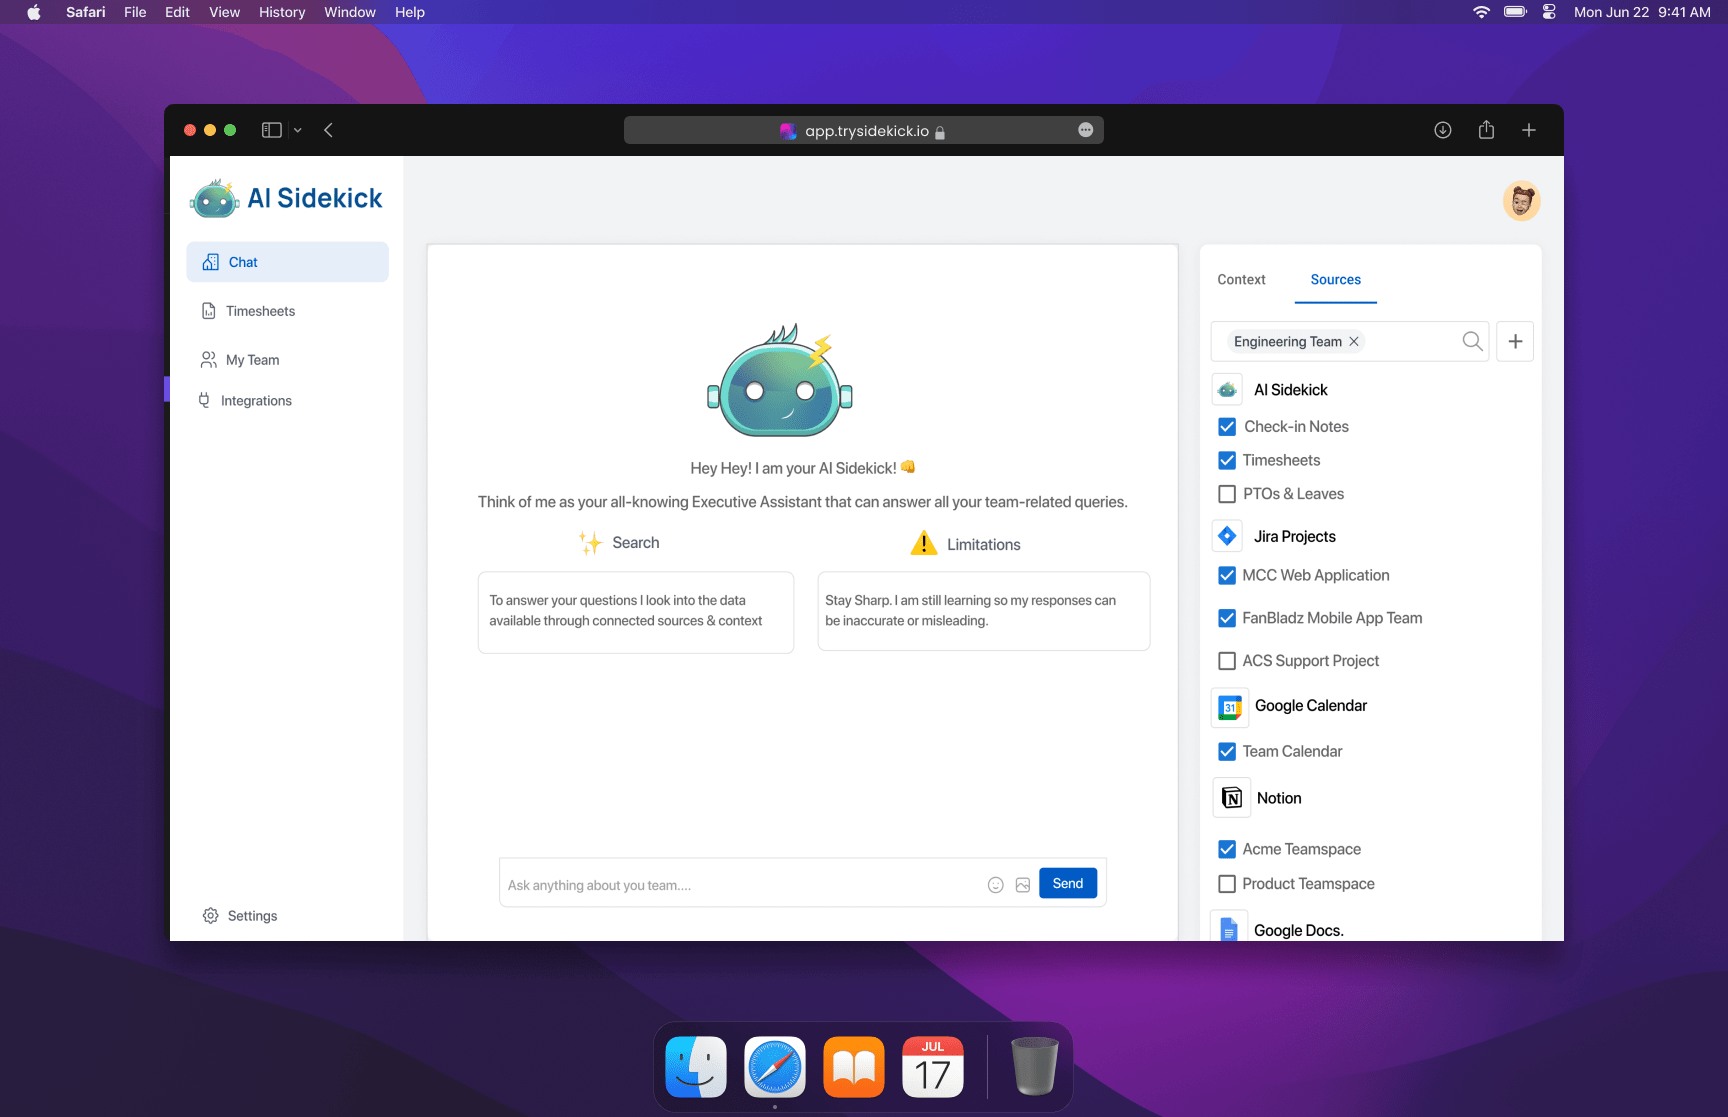
Task: Open the Chat sidebar item
Action: [x=287, y=262]
